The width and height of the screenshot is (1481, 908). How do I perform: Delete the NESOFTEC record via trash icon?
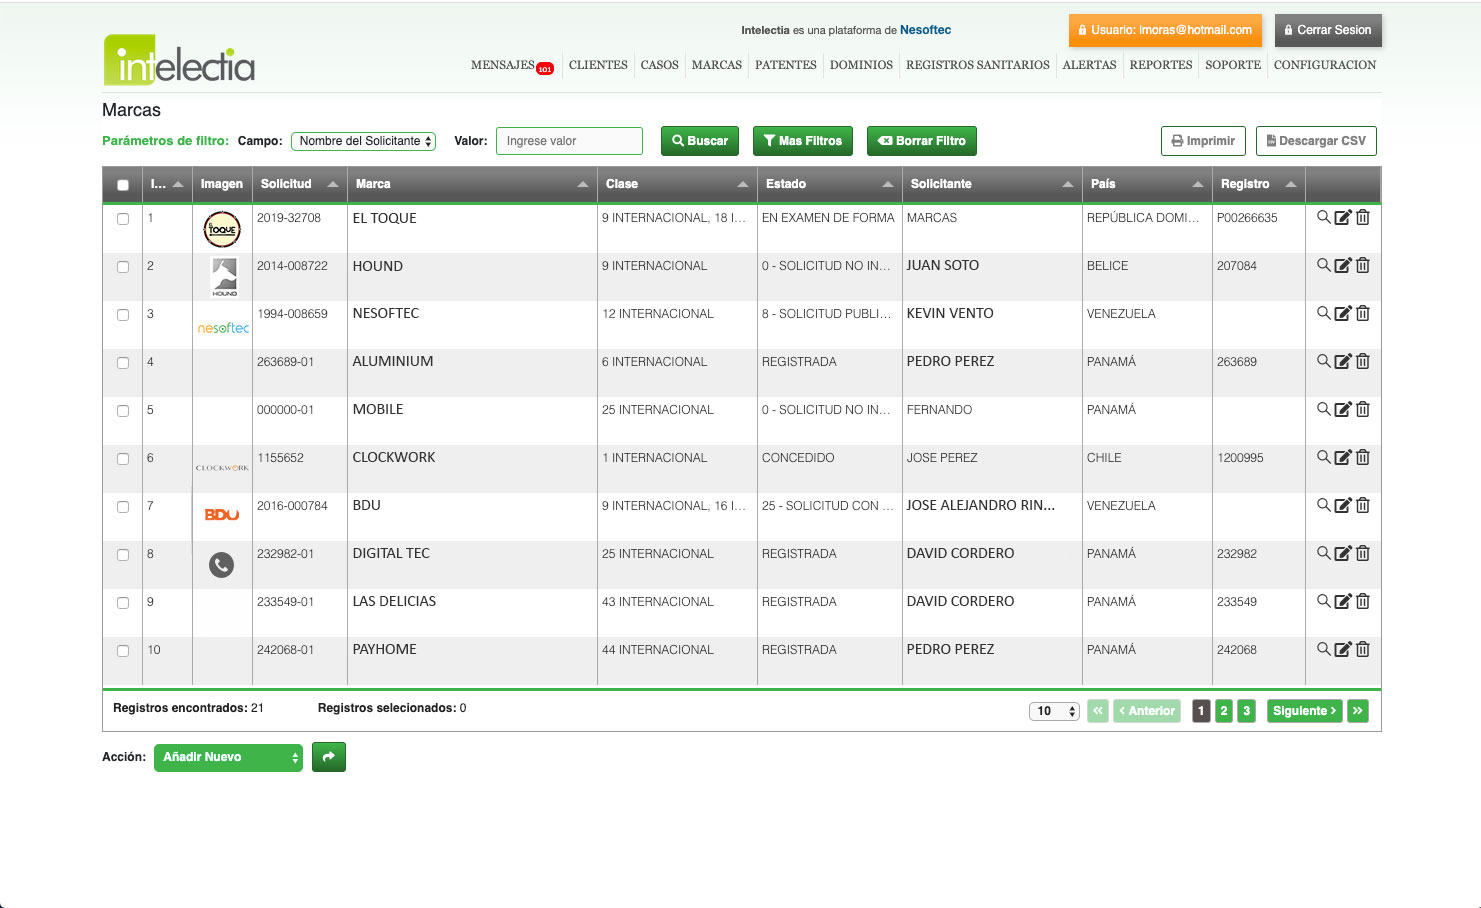(1363, 313)
